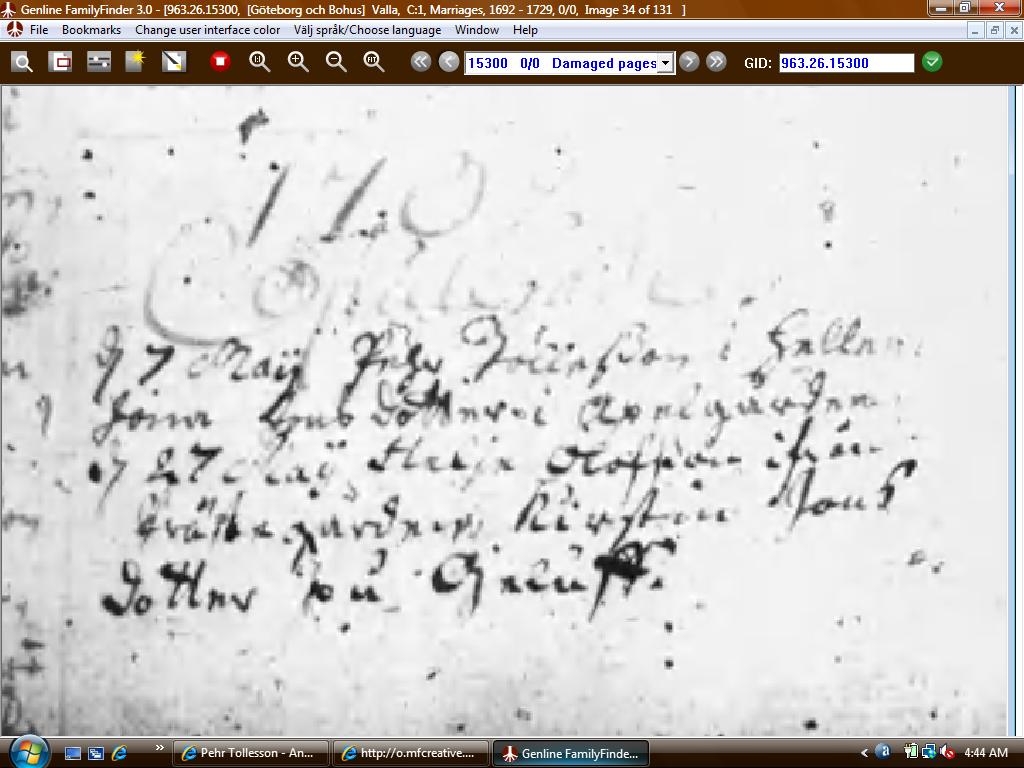This screenshot has width=1024, height=768.
Task: Launch Internet Explorer from quick launch
Action: [x=120, y=754]
